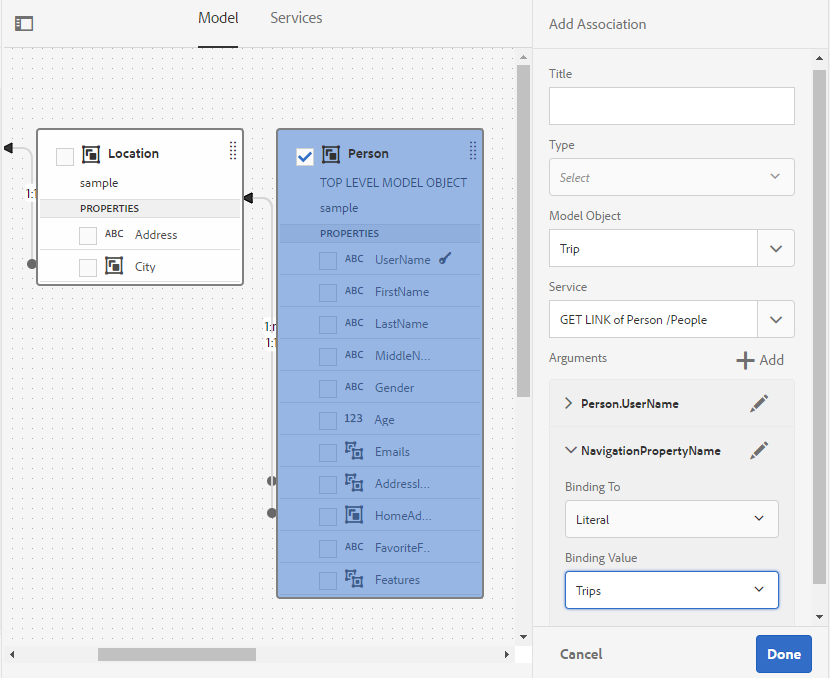
Task: Uncheck the Person model object checkbox
Action: [305, 156]
